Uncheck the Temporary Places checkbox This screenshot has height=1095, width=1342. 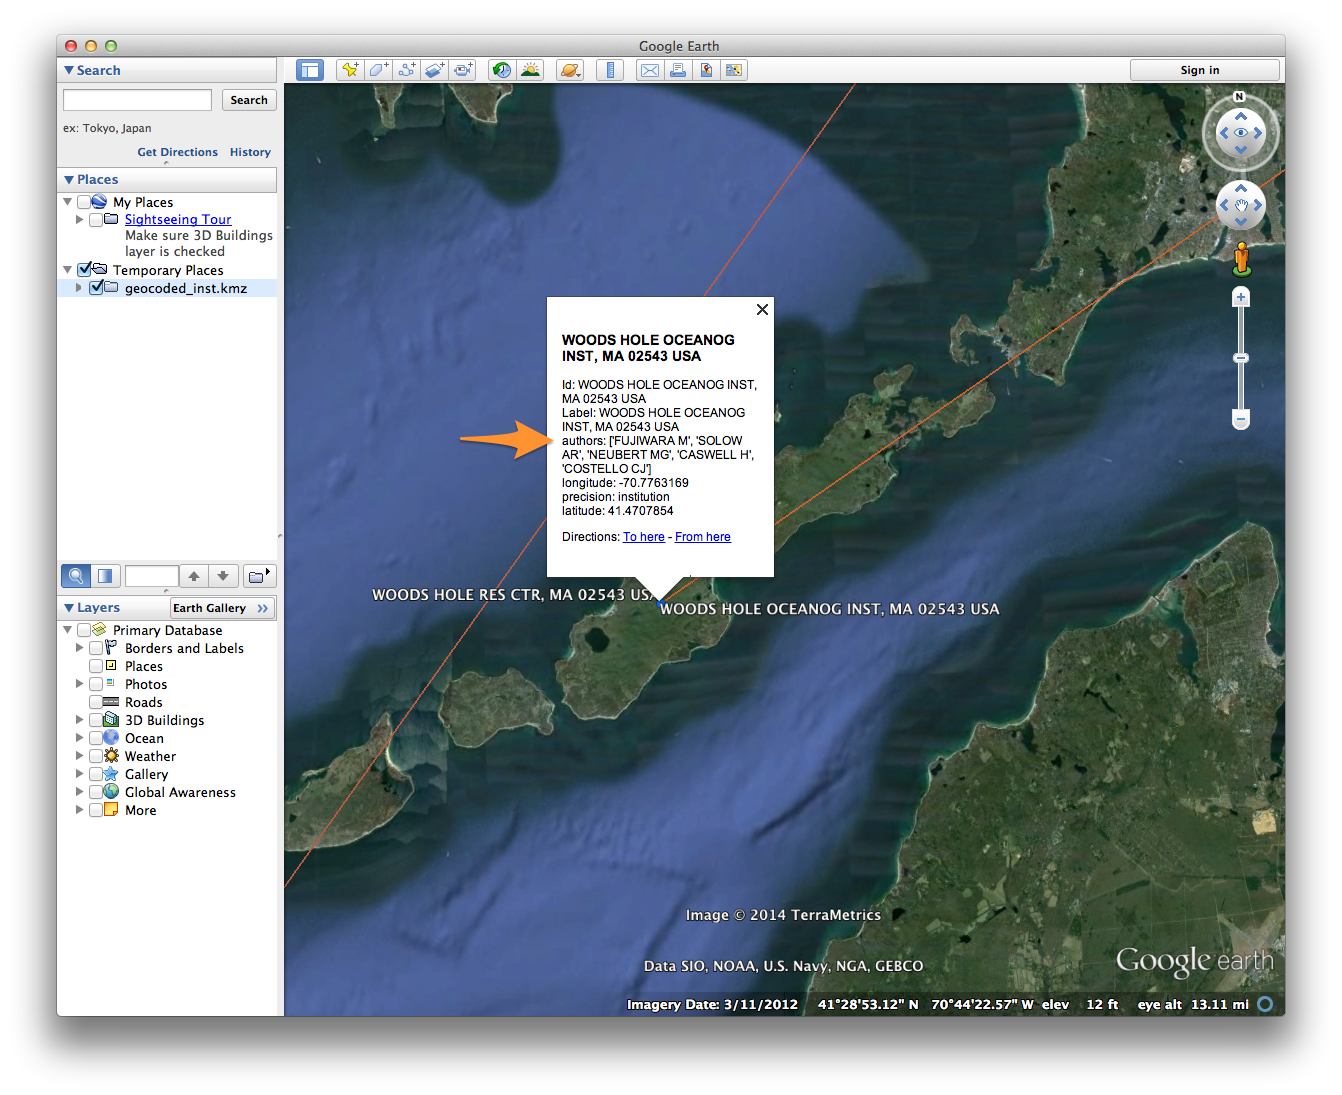click(84, 270)
